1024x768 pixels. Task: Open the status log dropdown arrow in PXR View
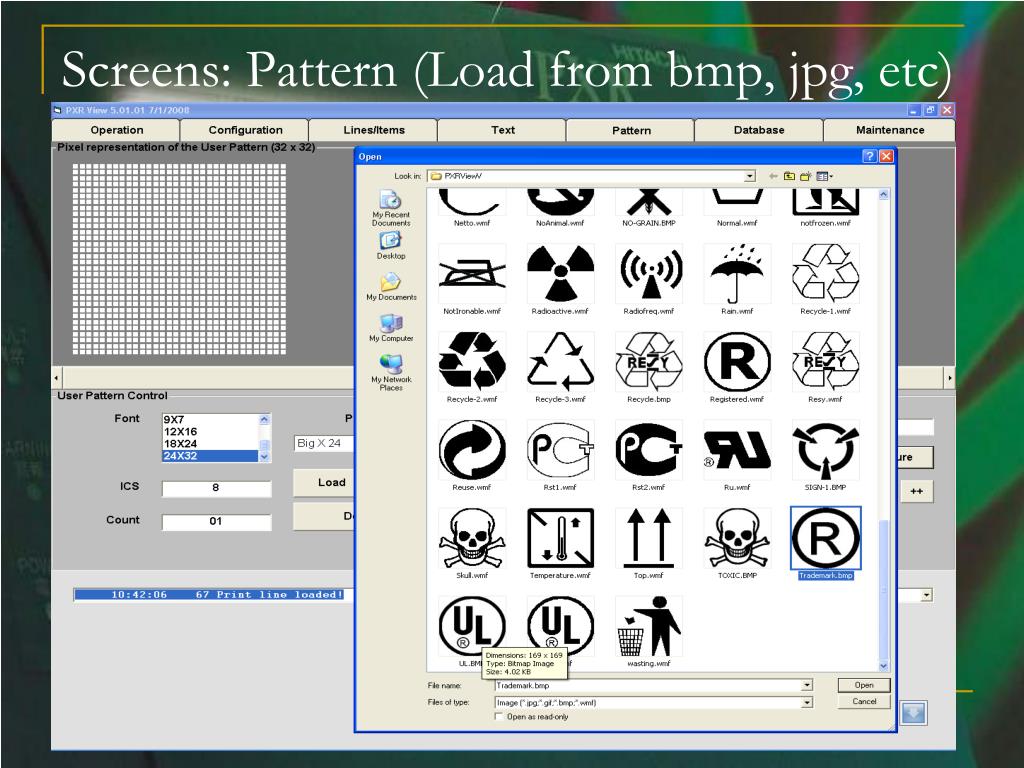(926, 595)
